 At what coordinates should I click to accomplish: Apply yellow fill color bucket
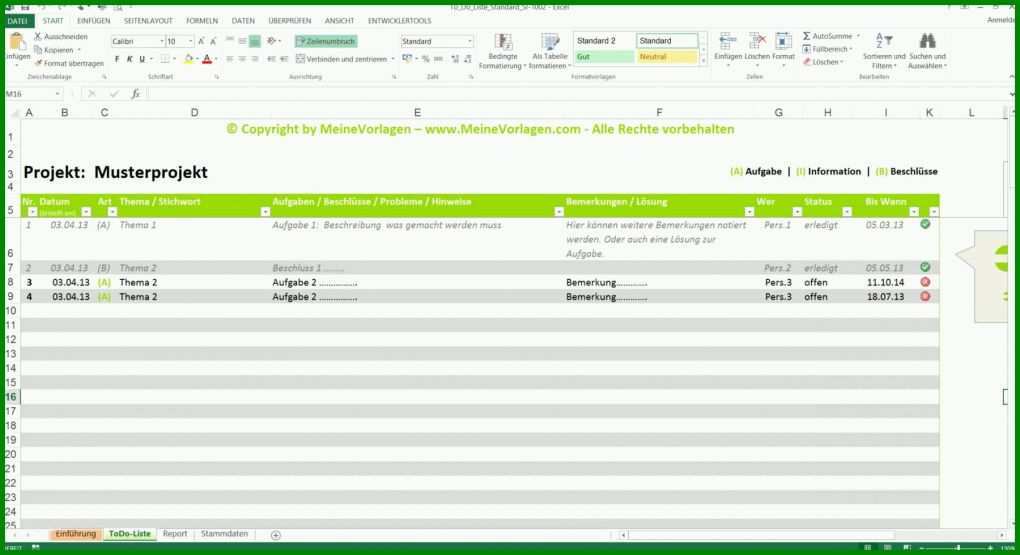189,59
